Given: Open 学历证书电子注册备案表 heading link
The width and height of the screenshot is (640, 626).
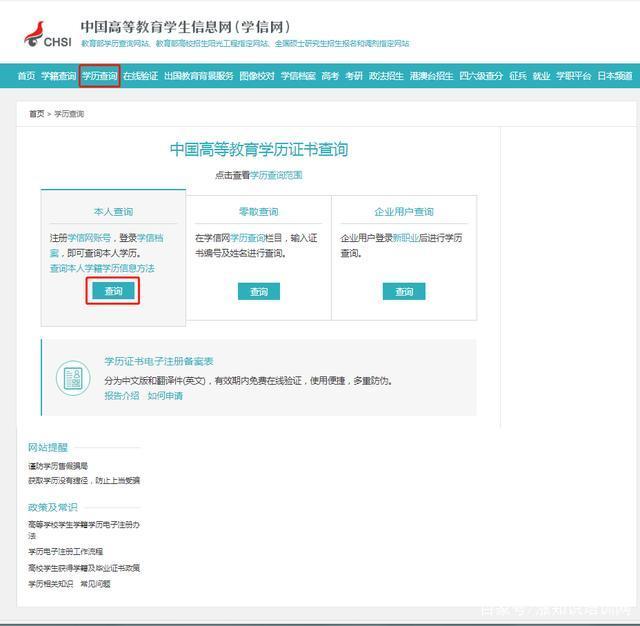Looking at the screenshot, I should (x=159, y=361).
